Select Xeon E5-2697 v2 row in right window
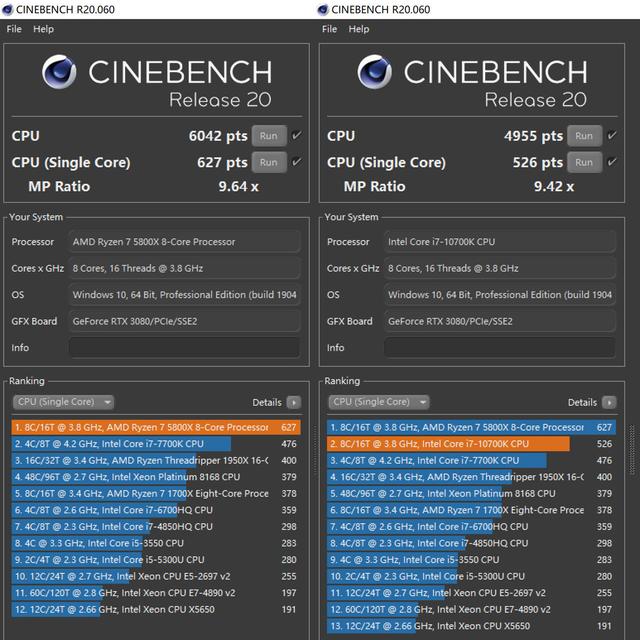Image resolution: width=640 pixels, height=640 pixels. pos(471,593)
